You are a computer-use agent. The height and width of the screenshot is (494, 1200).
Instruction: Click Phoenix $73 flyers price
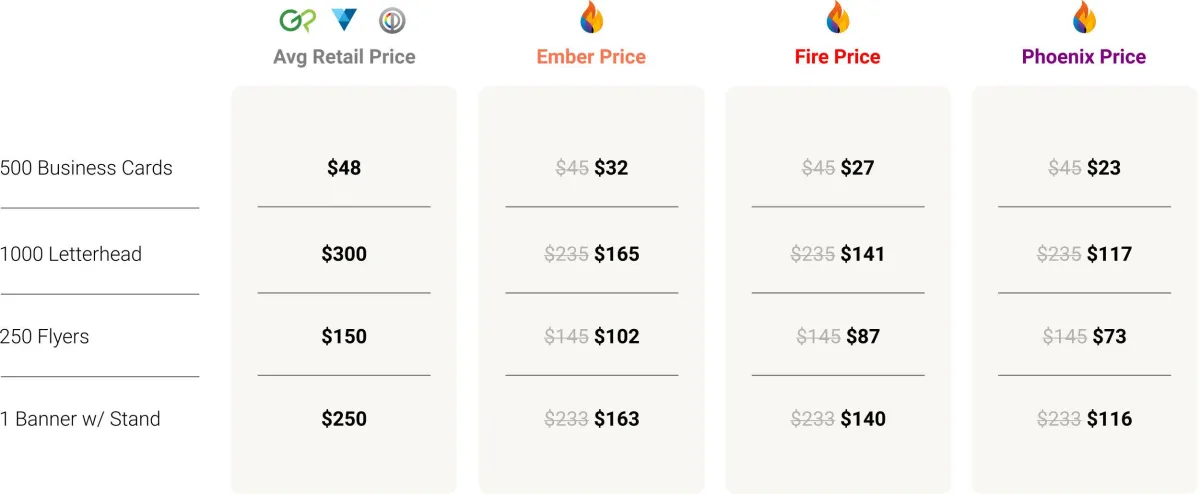(1107, 336)
